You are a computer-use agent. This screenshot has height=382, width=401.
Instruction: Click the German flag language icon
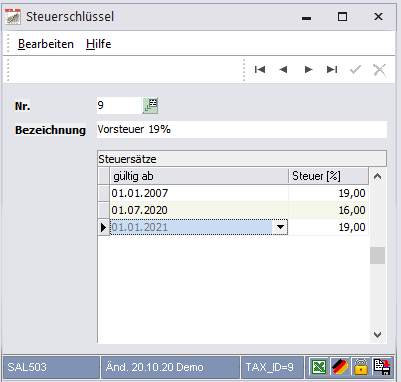coord(340,367)
